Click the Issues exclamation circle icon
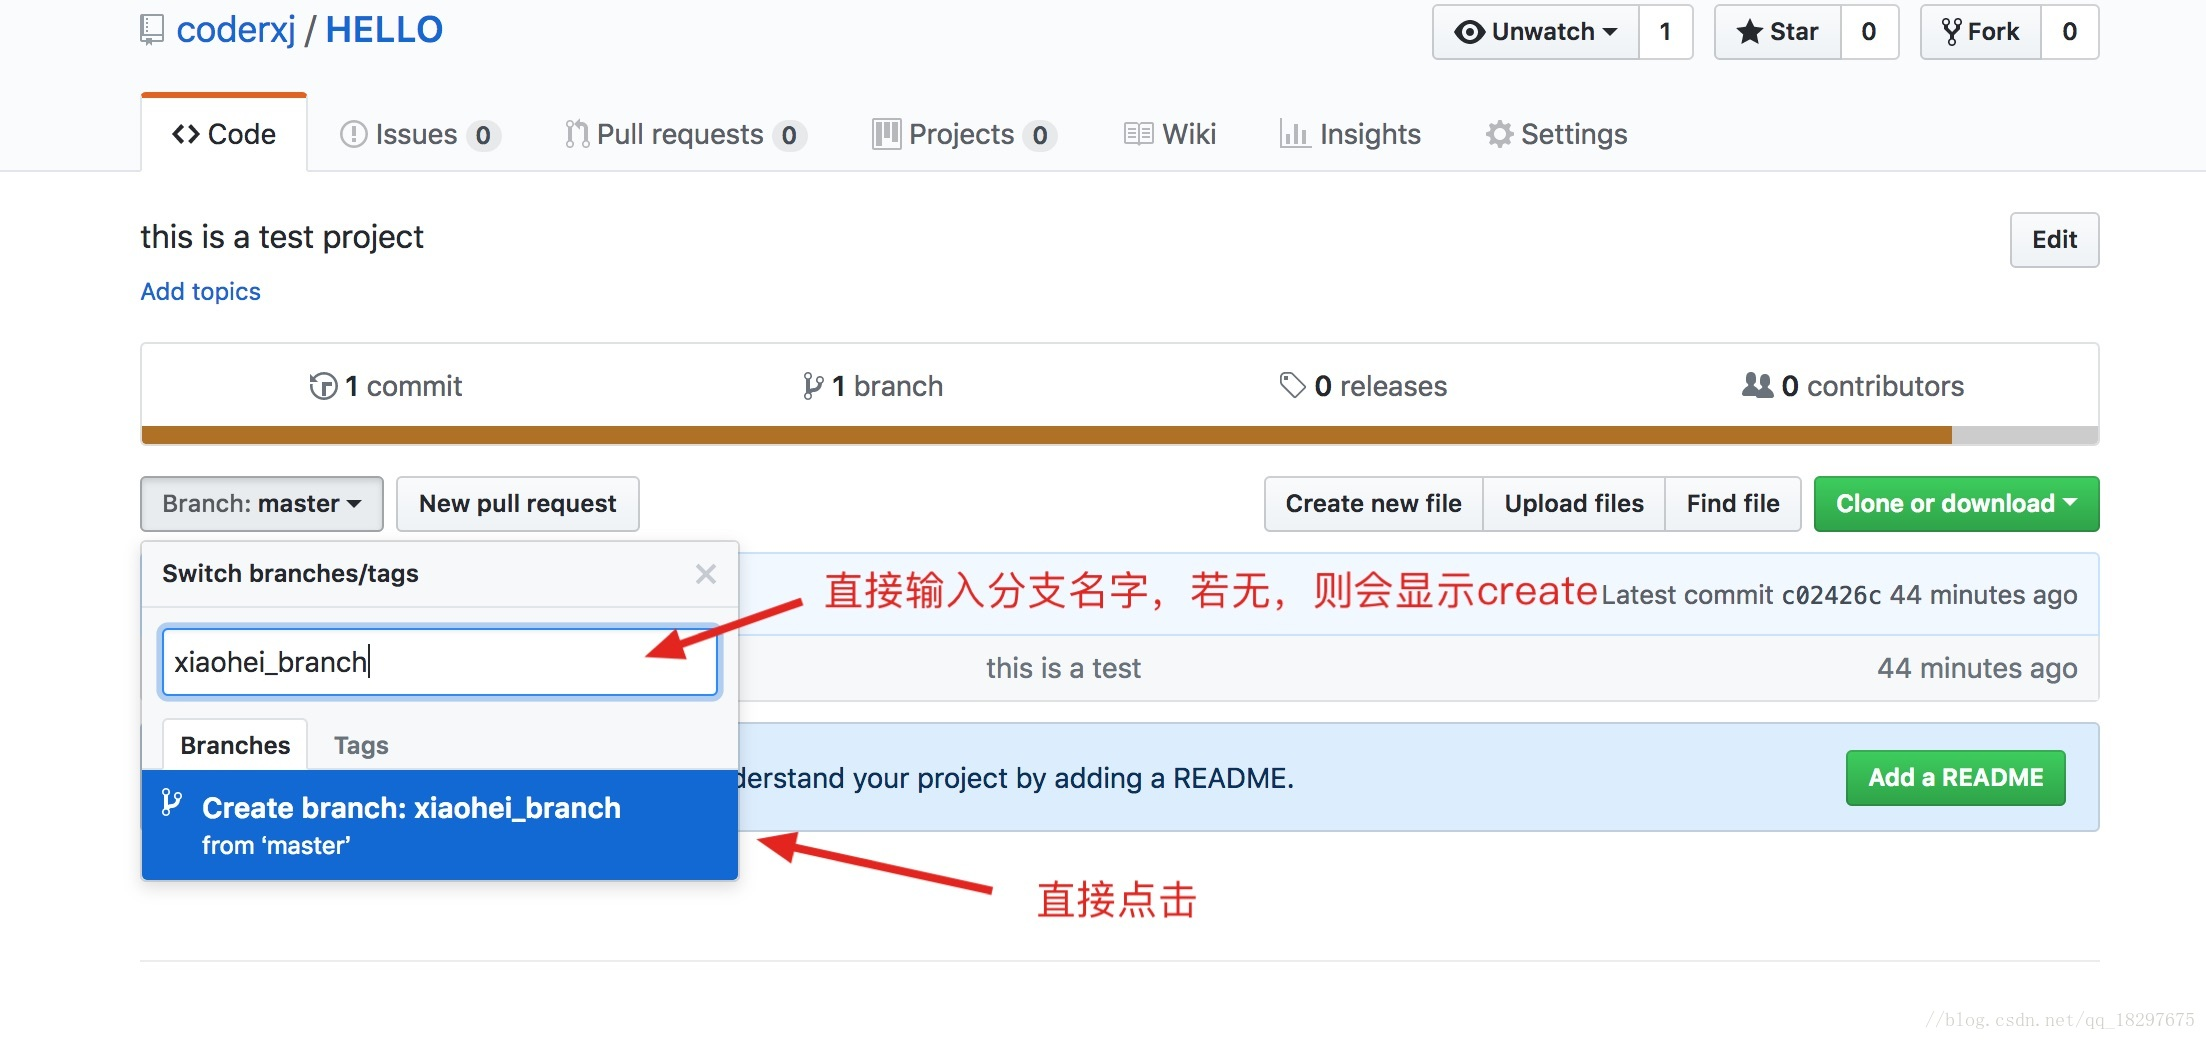2206x1040 pixels. coord(353,134)
